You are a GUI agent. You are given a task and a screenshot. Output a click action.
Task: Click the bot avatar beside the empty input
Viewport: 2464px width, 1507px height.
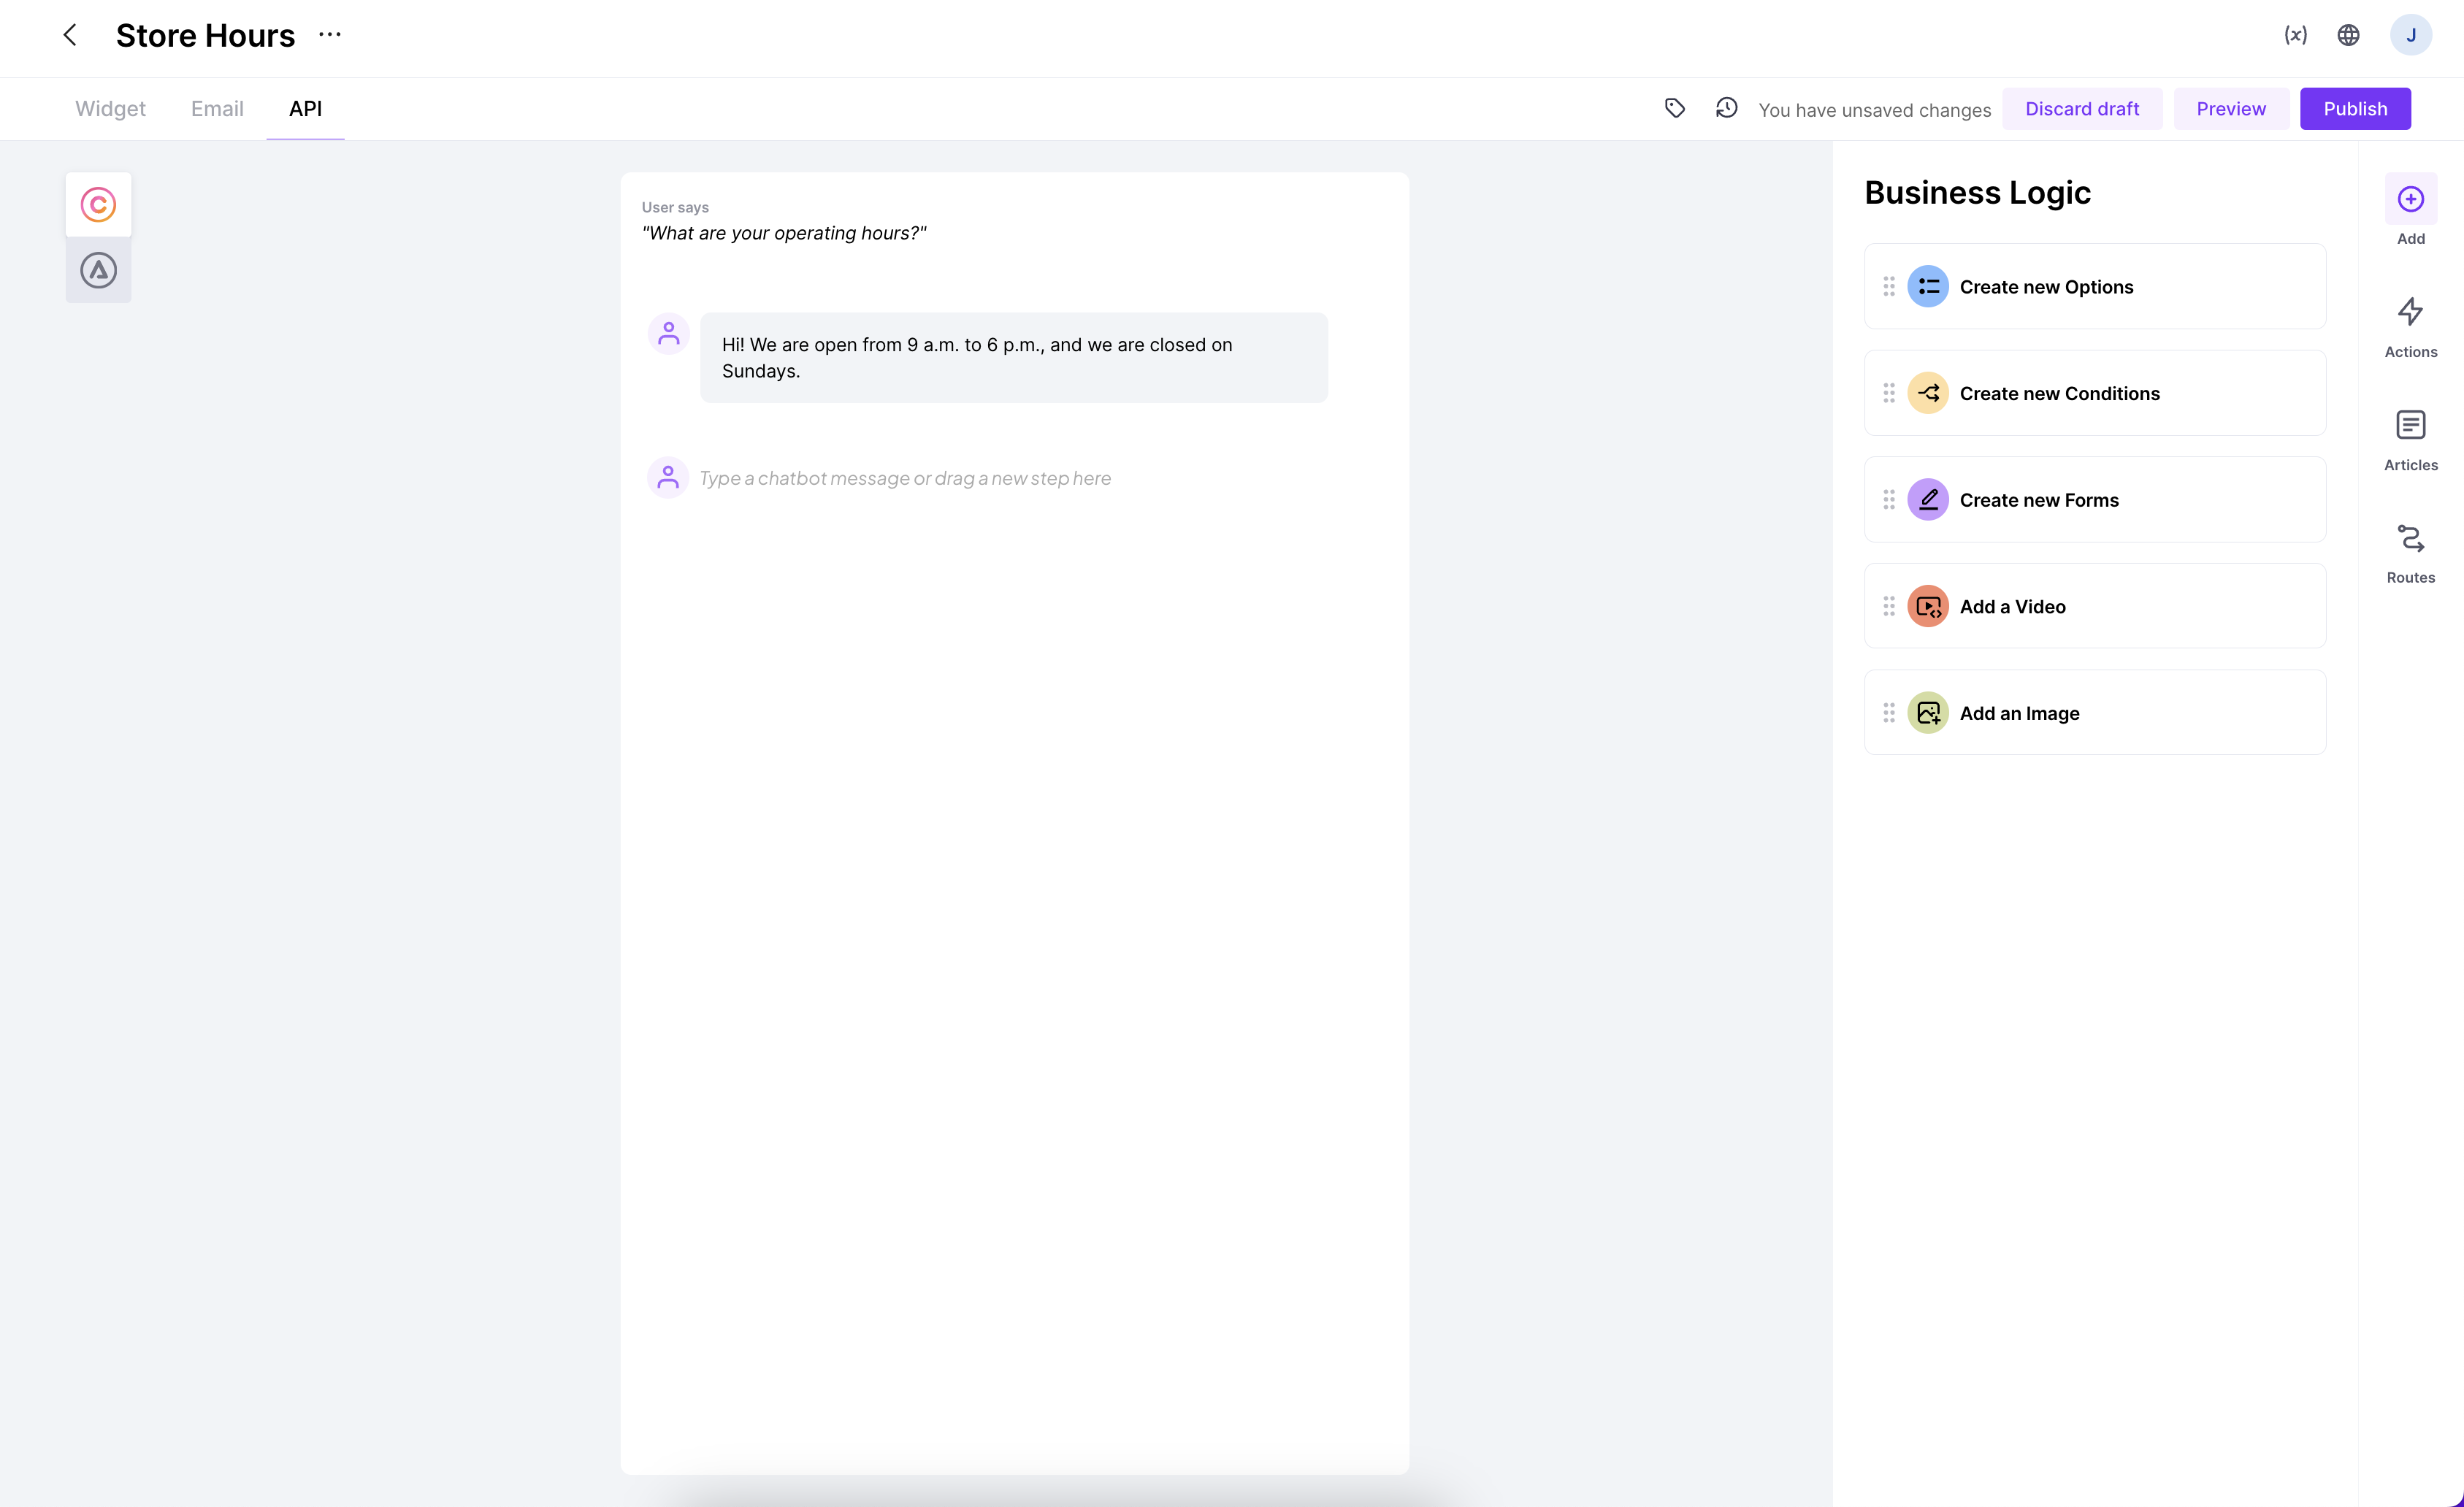click(668, 477)
